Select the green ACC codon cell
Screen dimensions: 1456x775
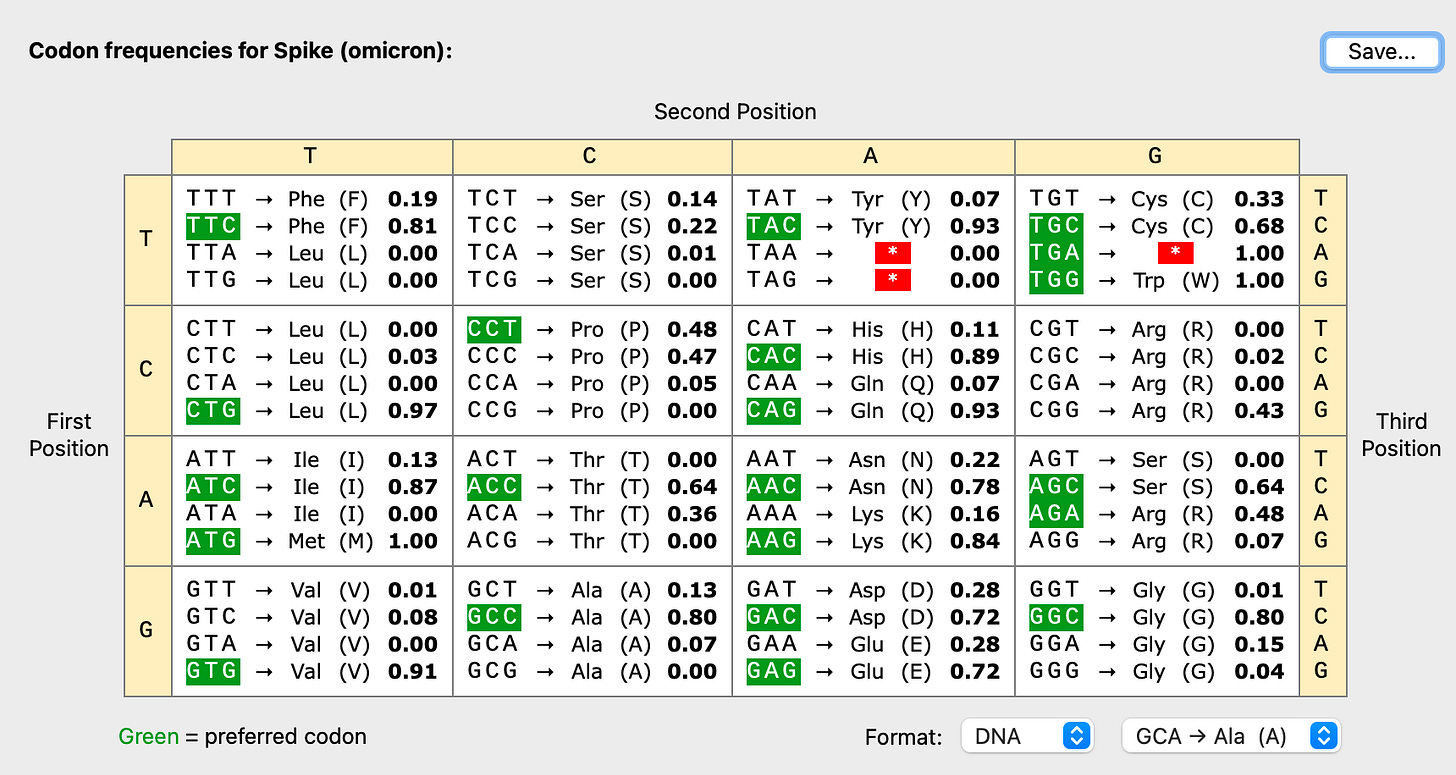(x=493, y=486)
